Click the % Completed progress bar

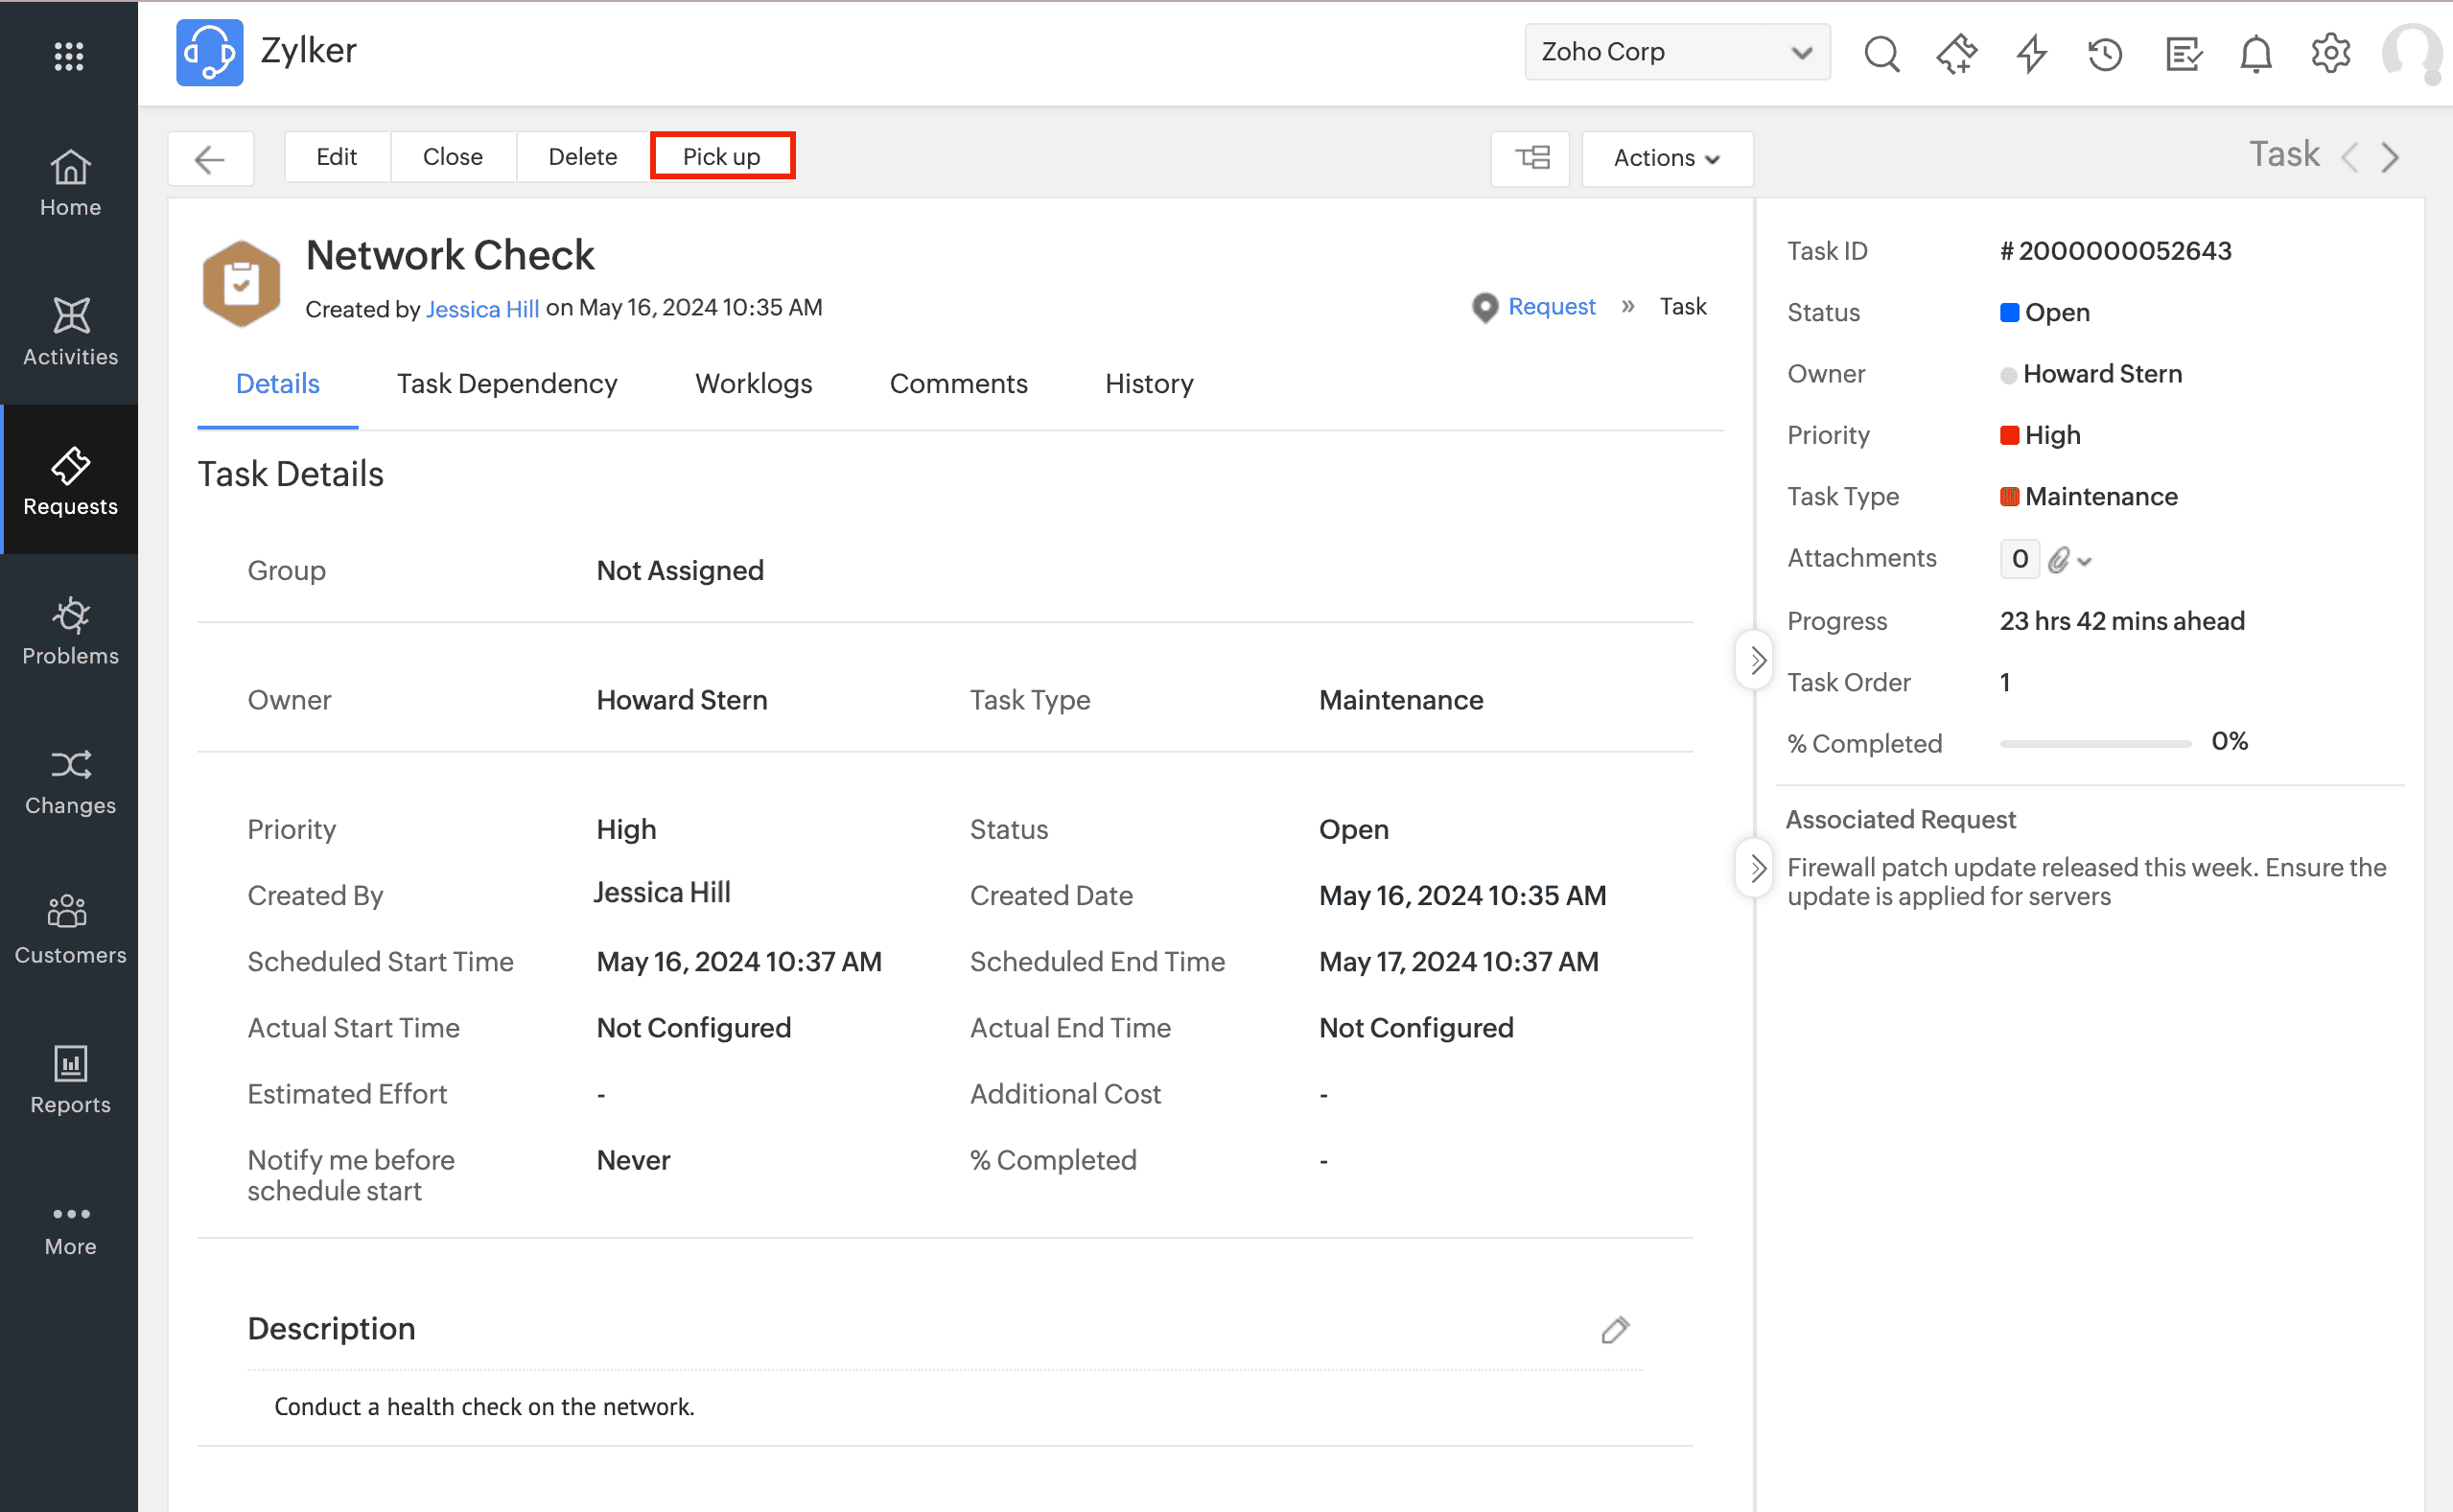click(x=2094, y=743)
